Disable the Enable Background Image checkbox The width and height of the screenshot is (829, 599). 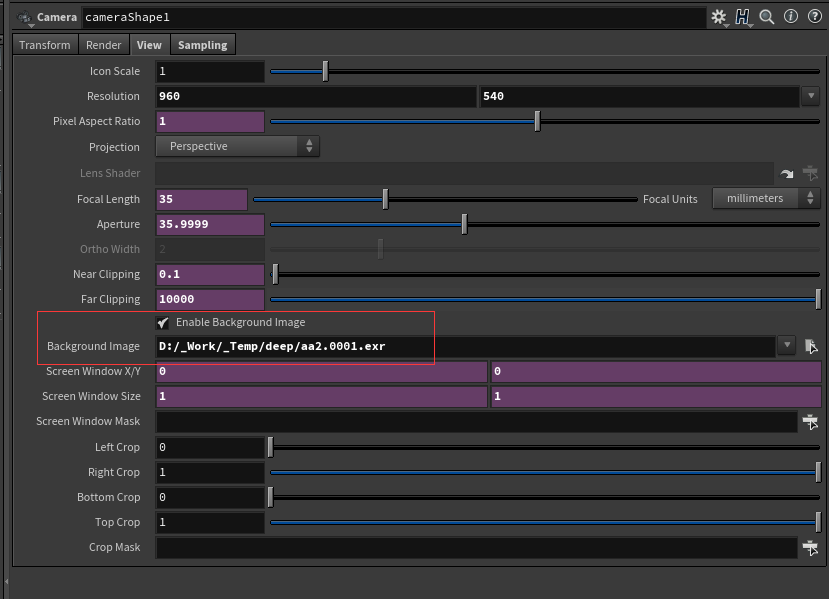pyautogui.click(x=163, y=322)
